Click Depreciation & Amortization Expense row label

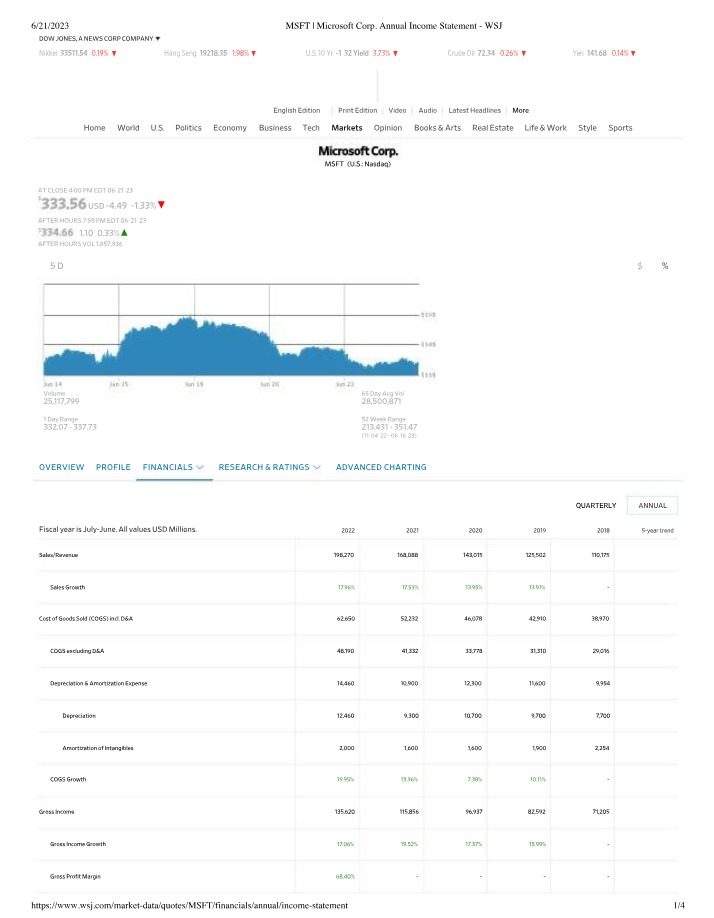(99, 683)
